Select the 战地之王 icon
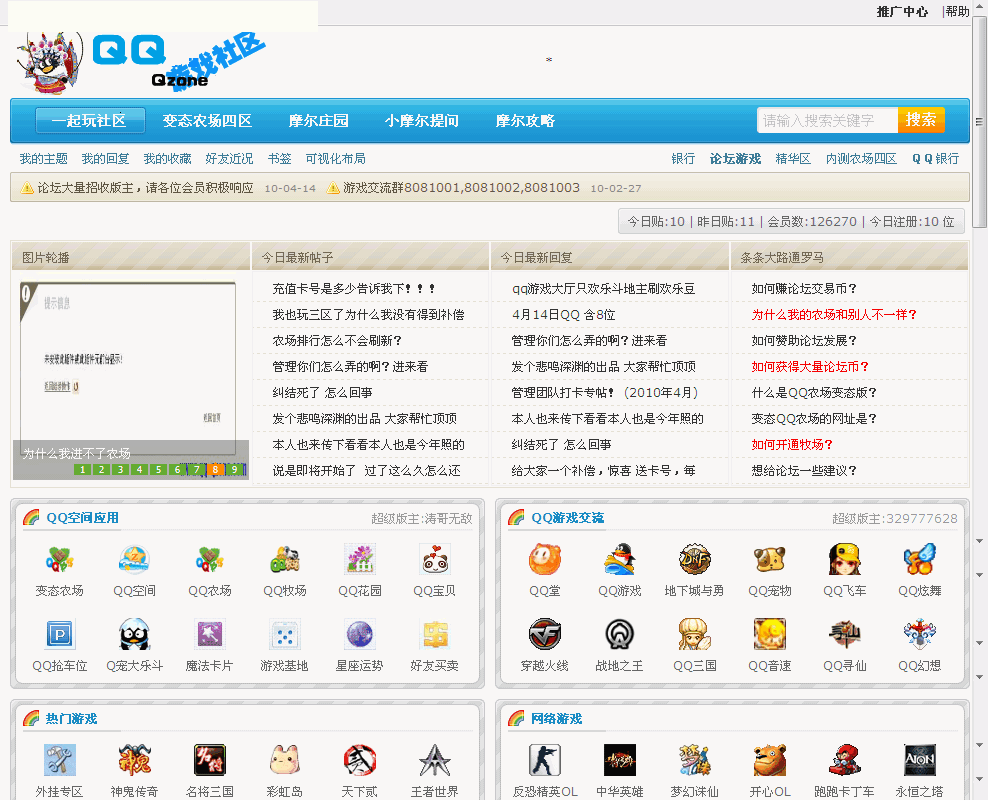Viewport: 988px width, 800px height. (x=619, y=634)
